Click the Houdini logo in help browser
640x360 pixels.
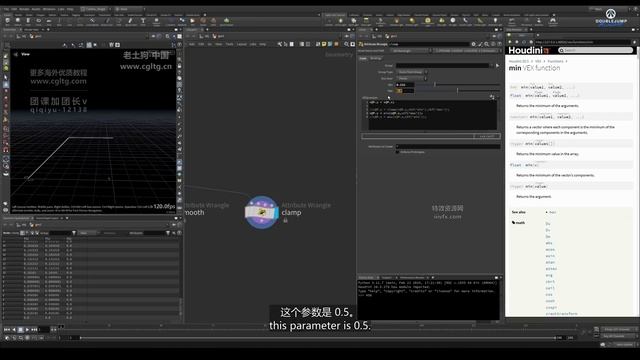[529, 50]
